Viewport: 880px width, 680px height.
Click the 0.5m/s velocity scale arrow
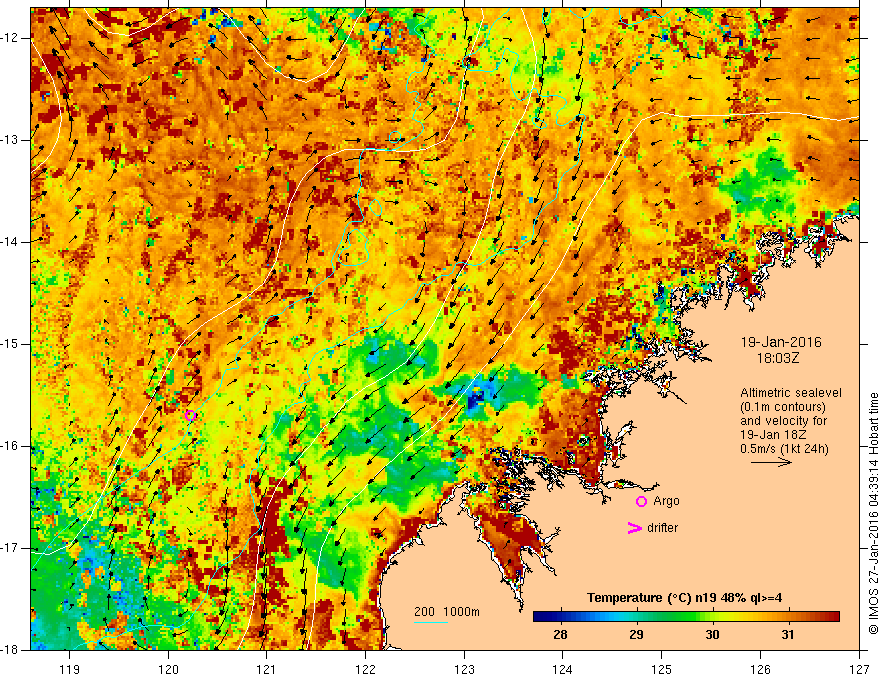[x=771, y=462]
